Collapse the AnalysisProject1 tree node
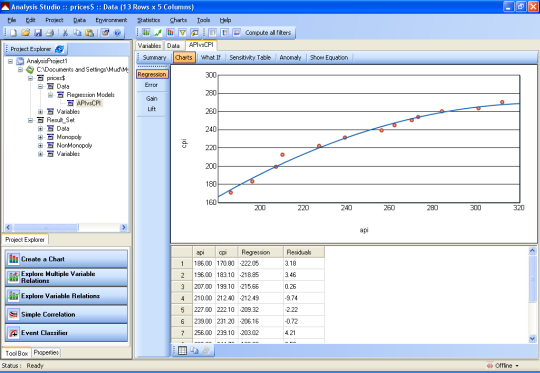Screen dimensions: 540x373 [x=11, y=61]
